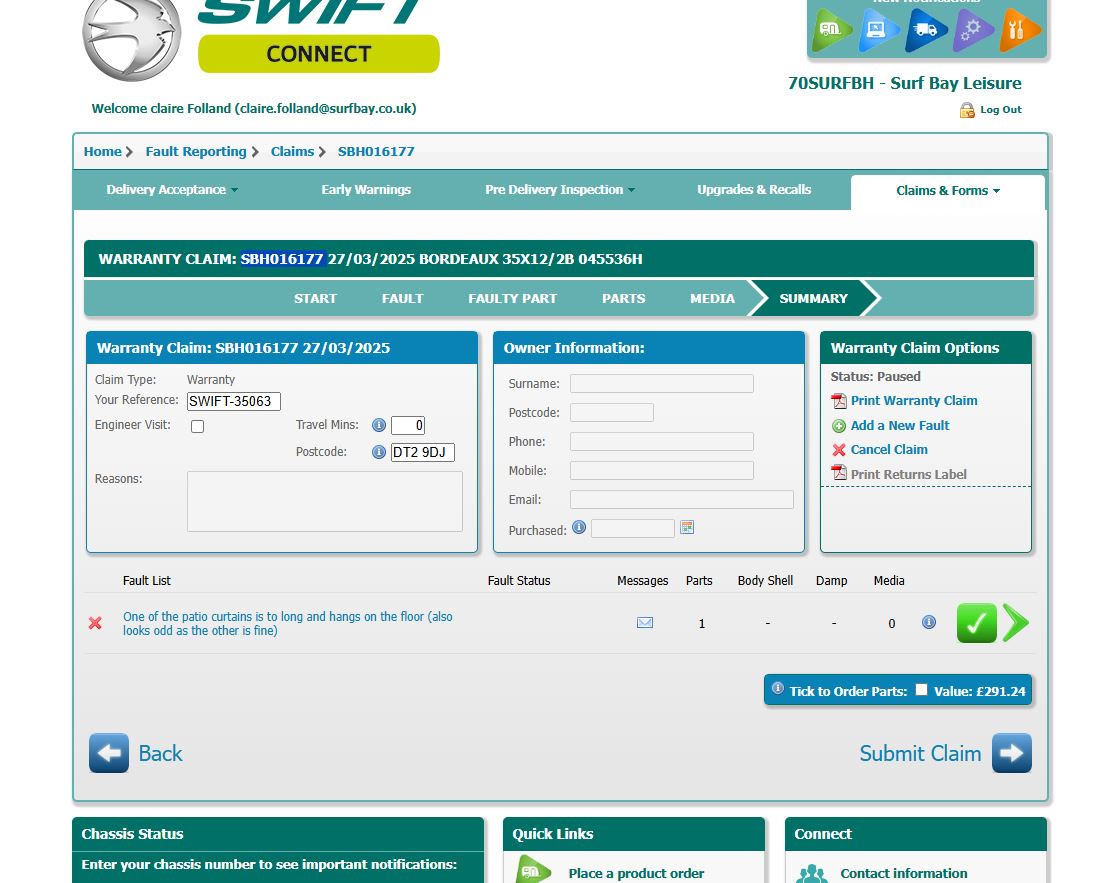Screen dimensions: 1104x883
Task: Click the Travel Mins info icon
Action: pyautogui.click(x=378, y=425)
